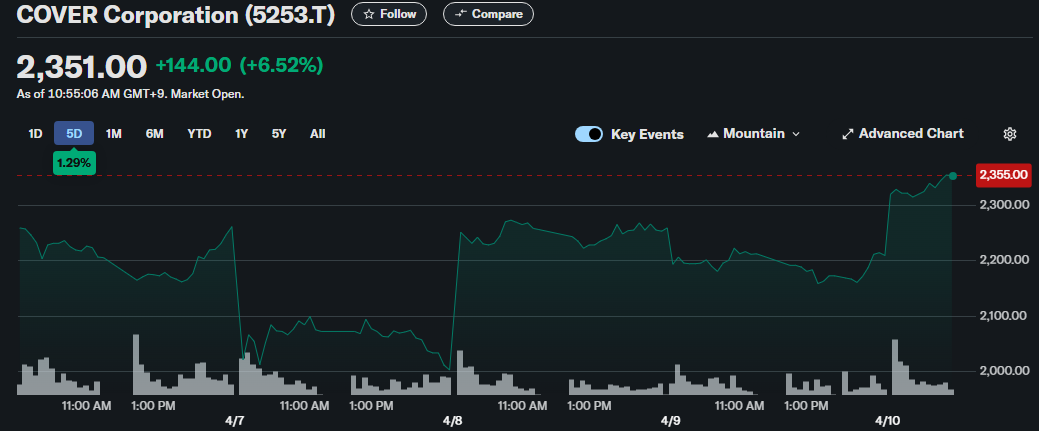Viewport: 1039px width, 431px height.
Task: Click the (+6.52%) percent change
Action: point(281,65)
